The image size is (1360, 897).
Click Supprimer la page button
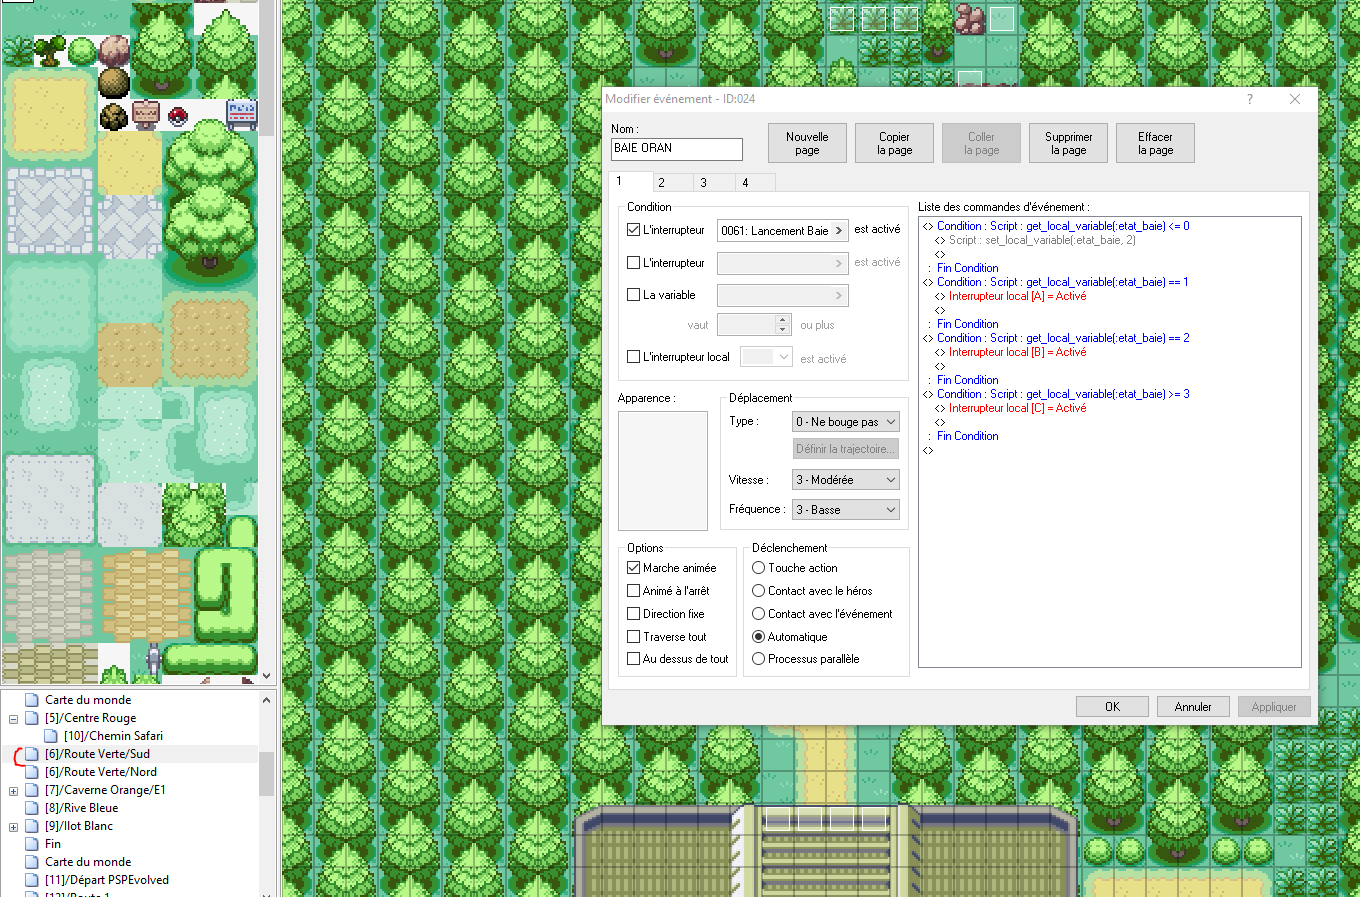[1068, 143]
